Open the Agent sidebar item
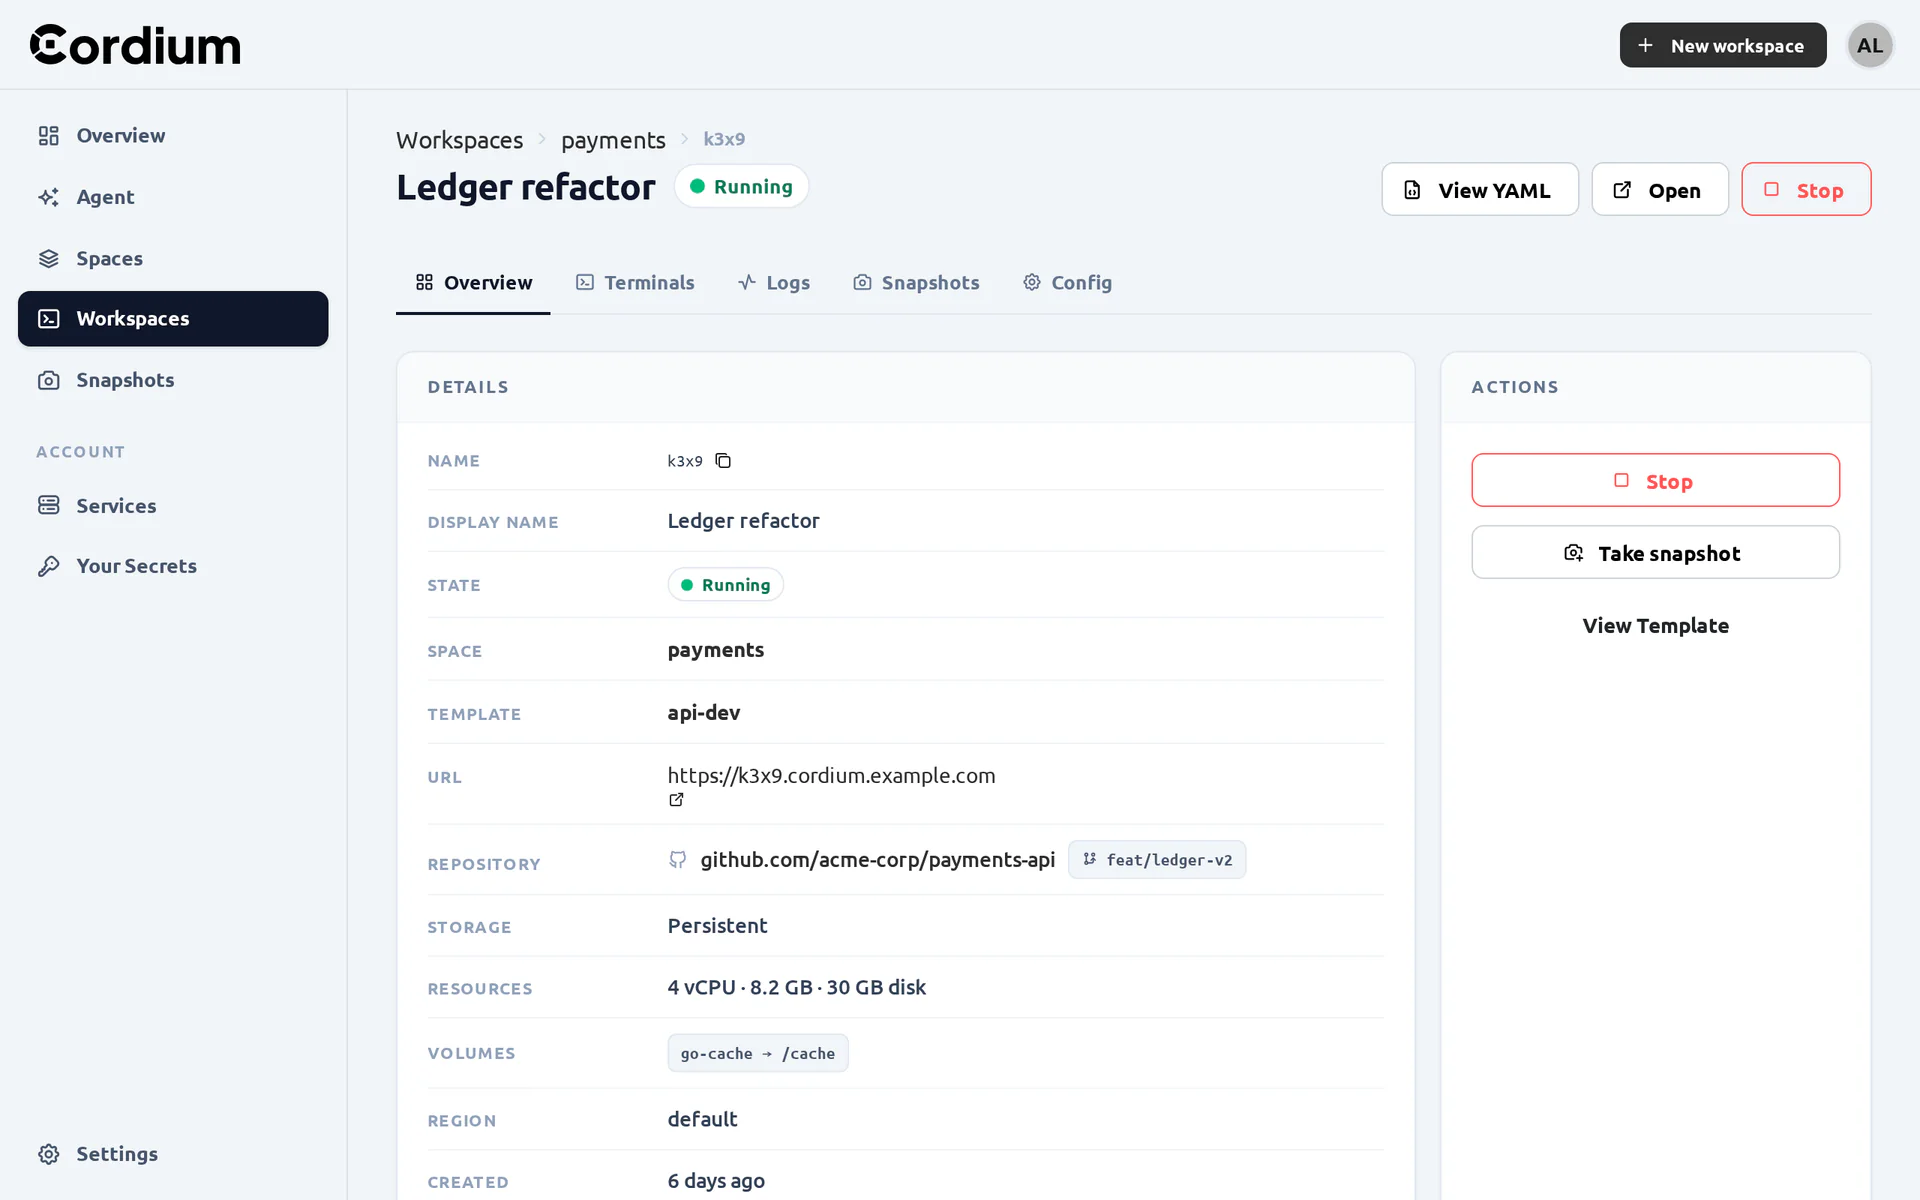Viewport: 1920px width, 1200px height. point(173,197)
